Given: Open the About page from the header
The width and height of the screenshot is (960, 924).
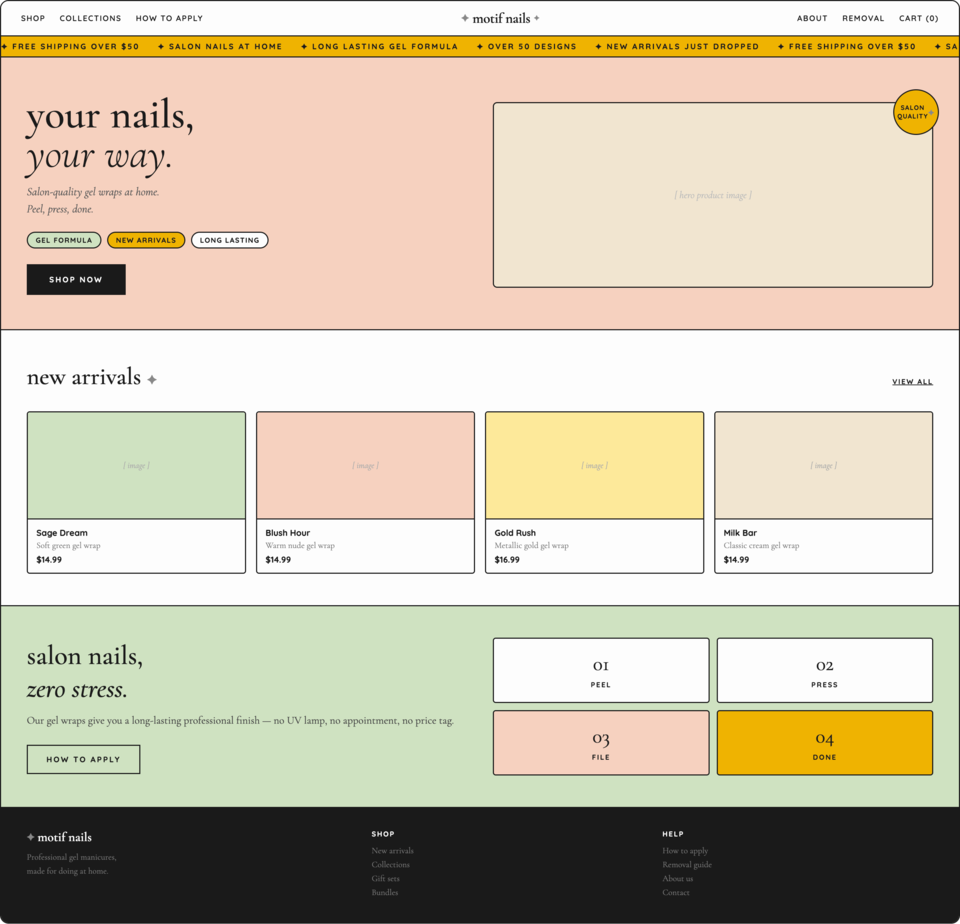Looking at the screenshot, I should tap(812, 18).
